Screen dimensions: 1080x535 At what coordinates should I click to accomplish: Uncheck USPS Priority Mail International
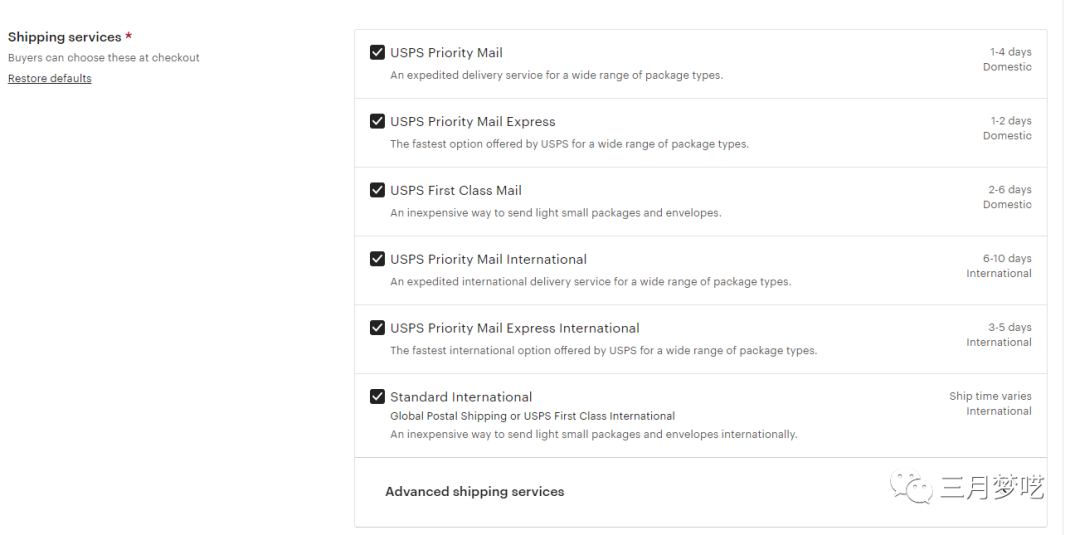(x=377, y=259)
